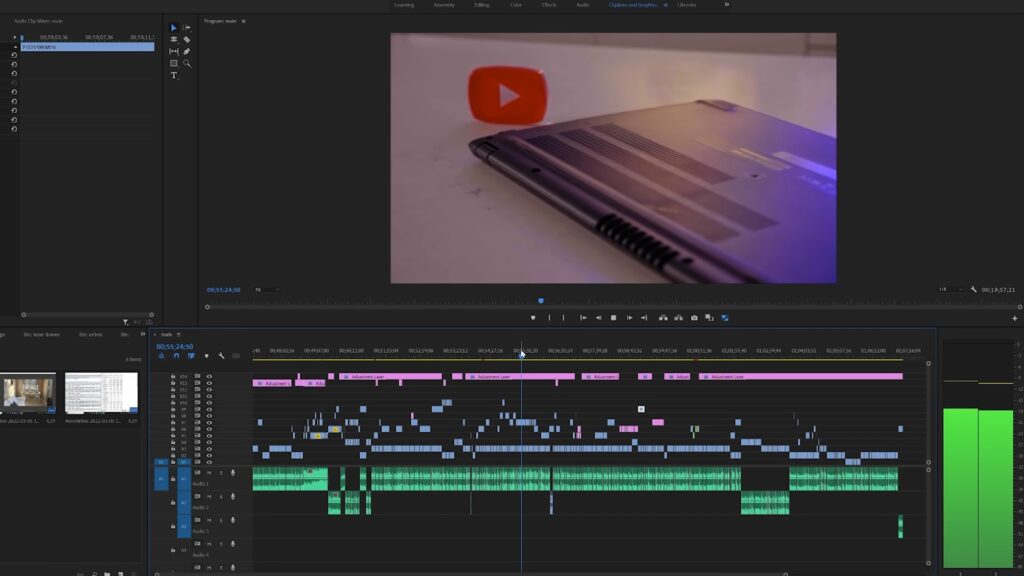Open playback resolution 1/8 dropdown

(950, 289)
